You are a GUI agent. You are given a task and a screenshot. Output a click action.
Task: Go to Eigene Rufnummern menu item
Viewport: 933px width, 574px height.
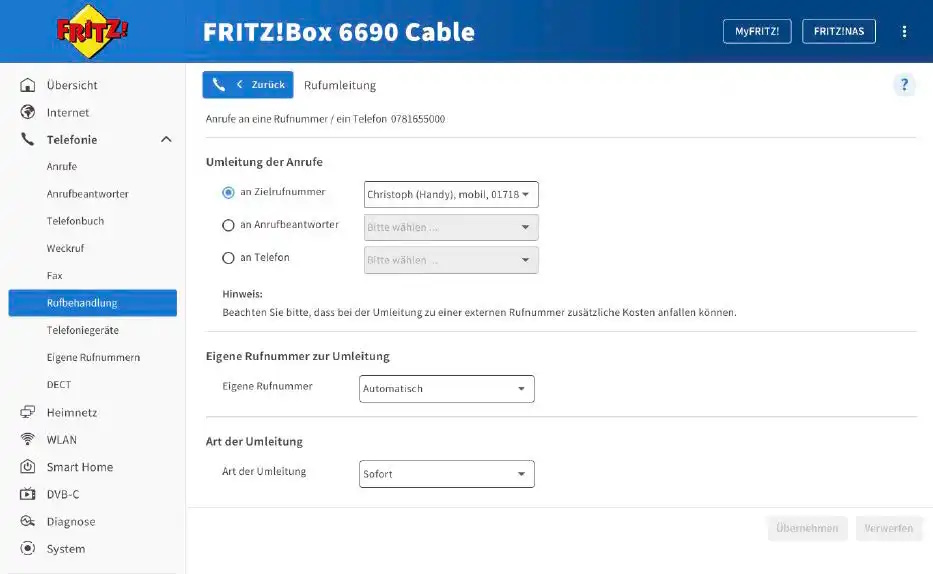point(93,357)
